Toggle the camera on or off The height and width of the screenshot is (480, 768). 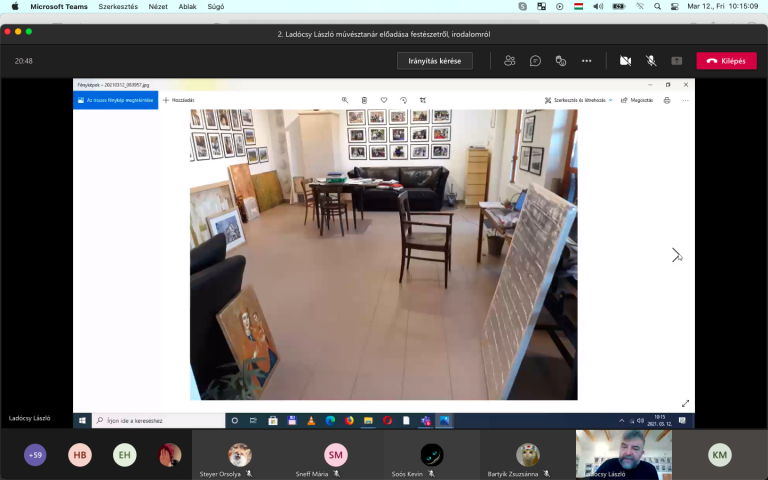[x=625, y=61]
